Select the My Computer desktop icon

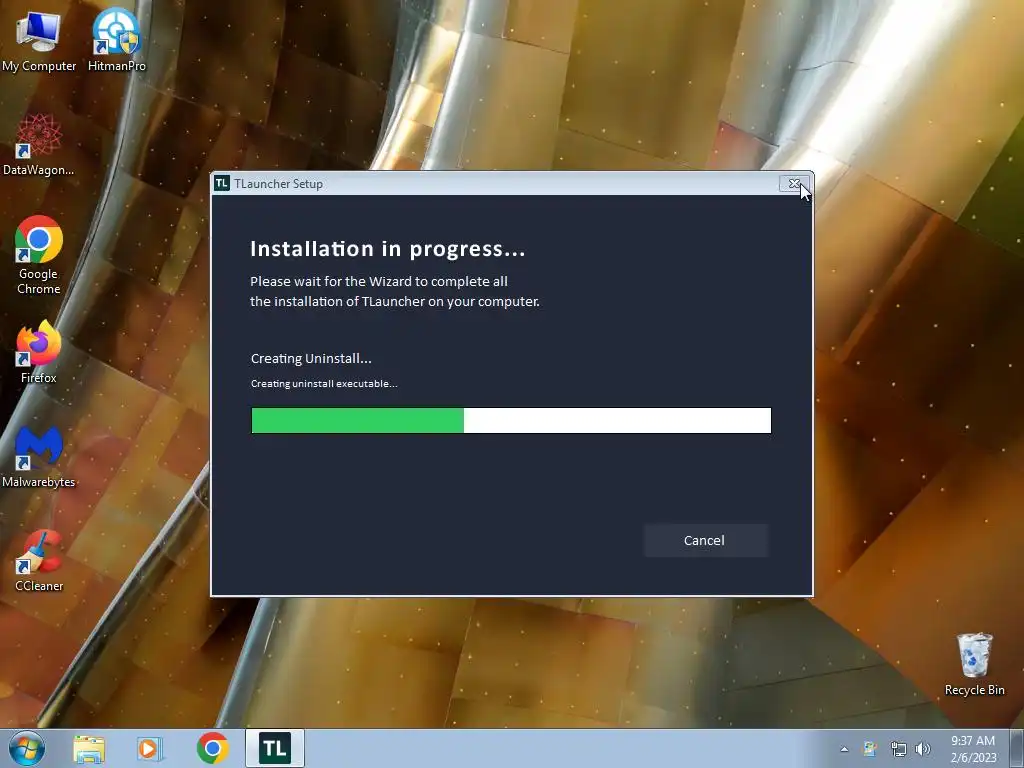pos(39,42)
